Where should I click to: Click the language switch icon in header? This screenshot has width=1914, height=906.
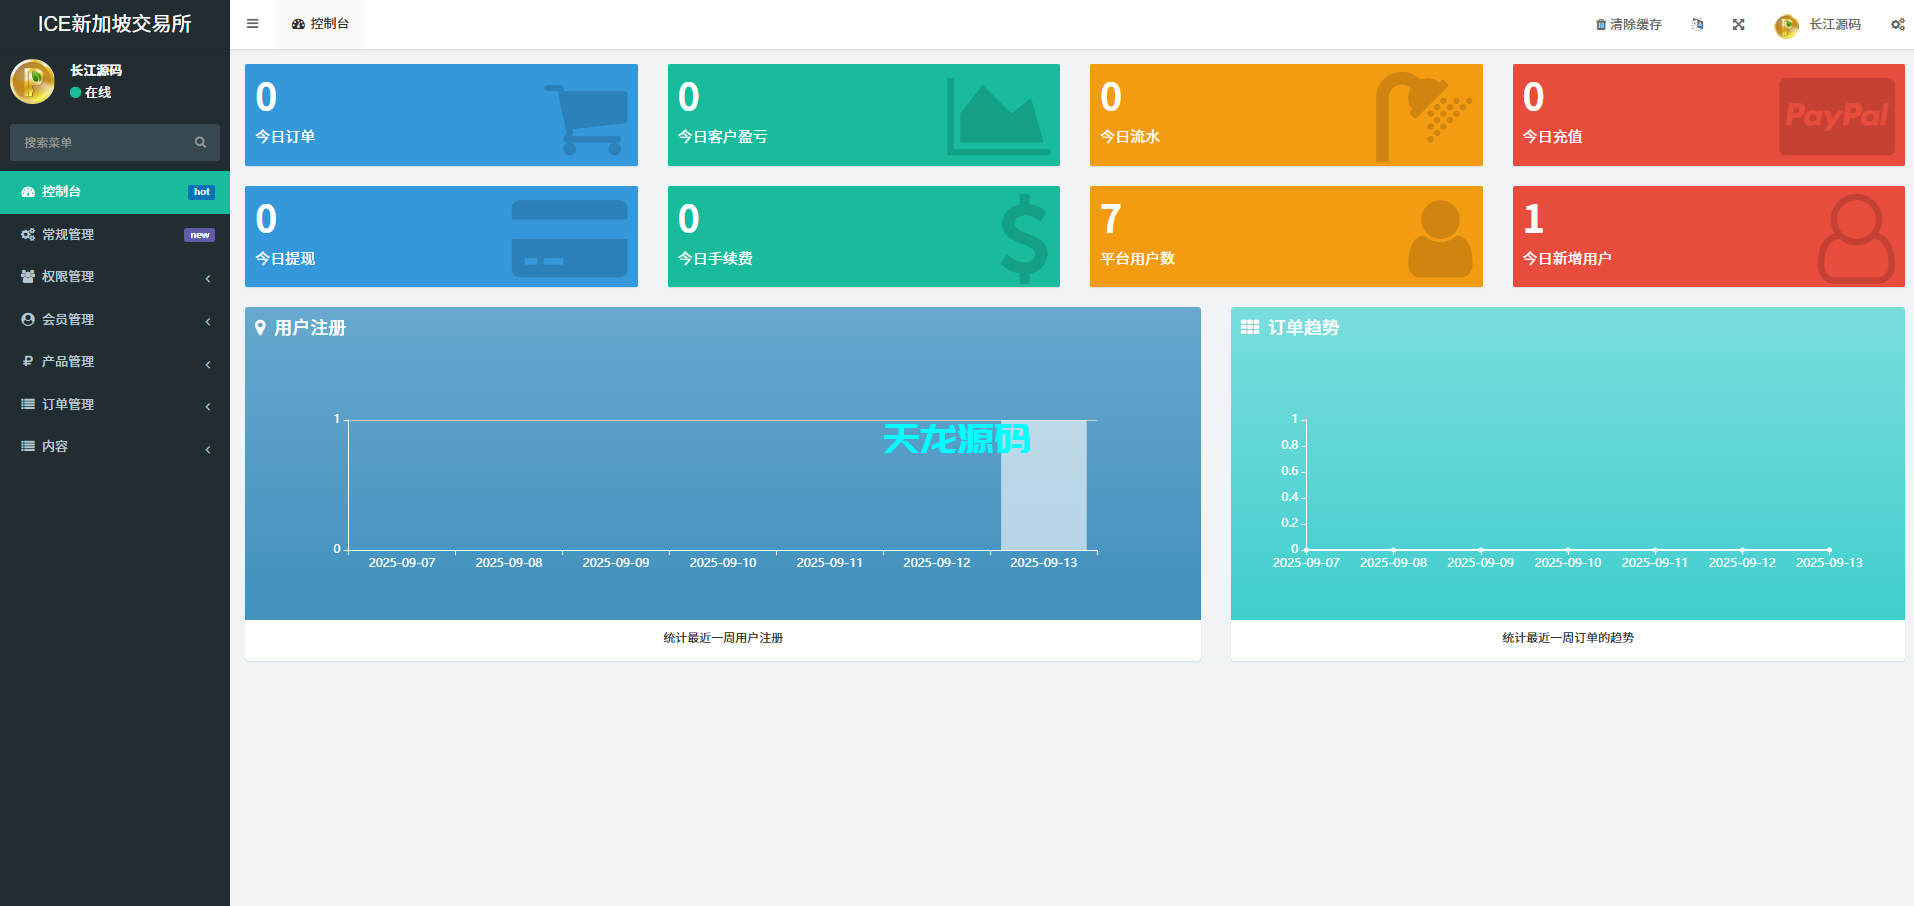point(1697,24)
